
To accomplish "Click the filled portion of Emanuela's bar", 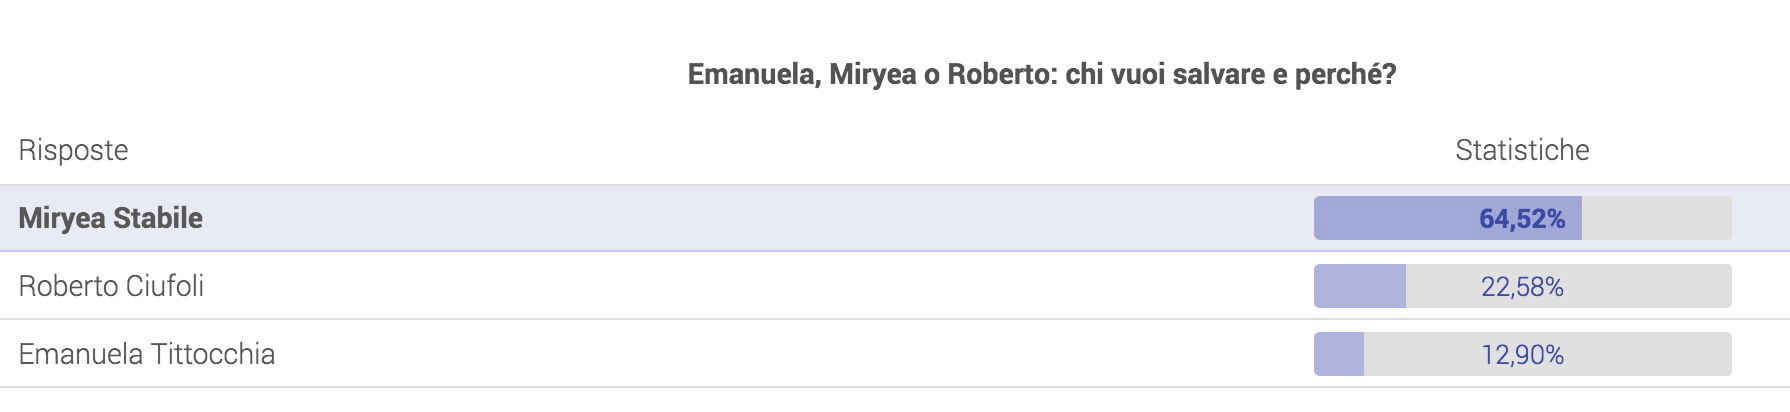I will point(1339,354).
